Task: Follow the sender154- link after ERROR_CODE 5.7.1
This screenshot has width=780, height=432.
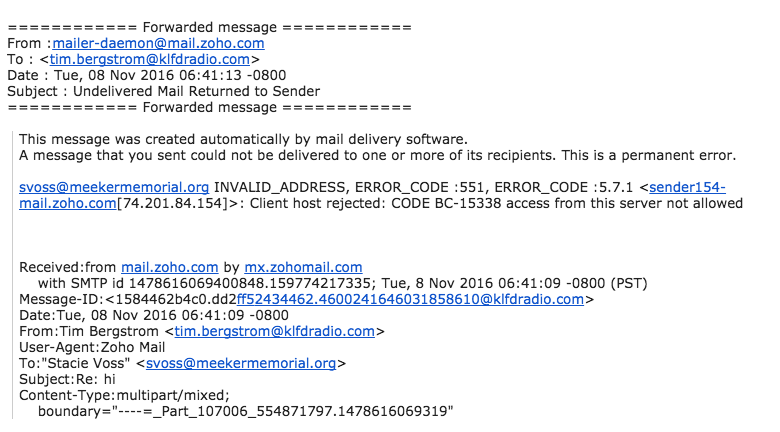Action: click(x=687, y=187)
